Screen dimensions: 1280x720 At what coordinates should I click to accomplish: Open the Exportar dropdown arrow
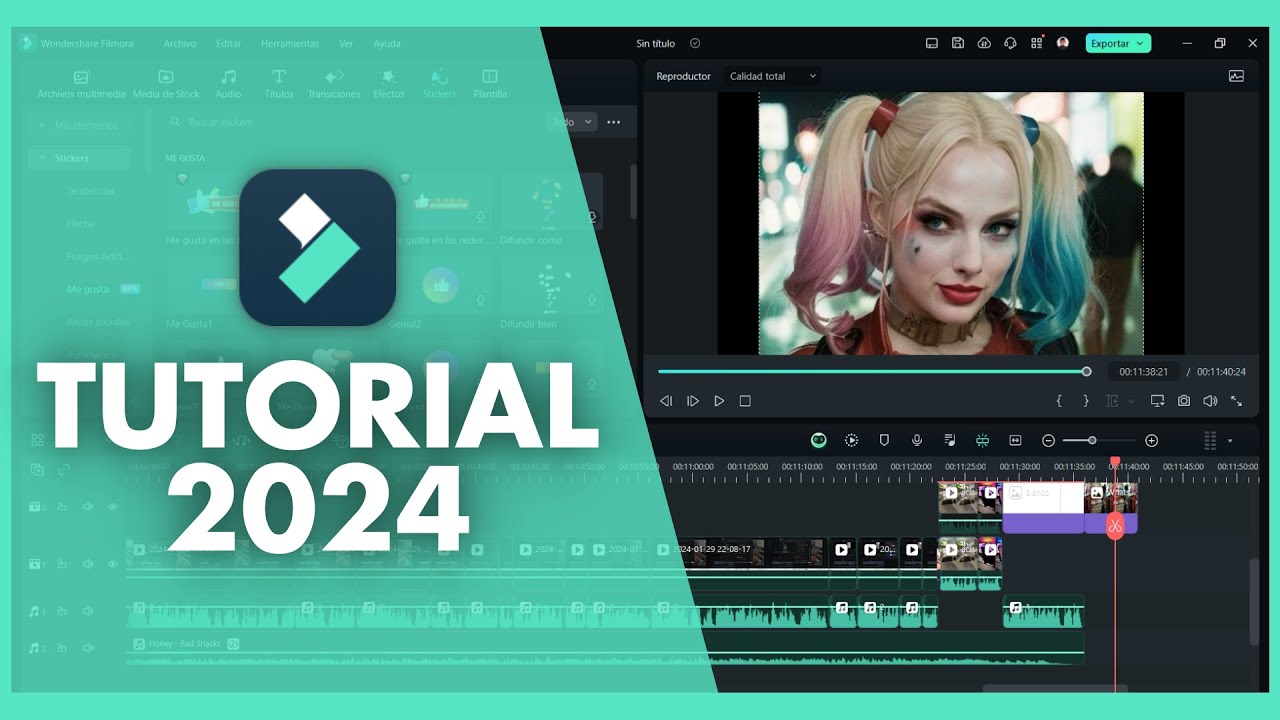(x=1140, y=43)
